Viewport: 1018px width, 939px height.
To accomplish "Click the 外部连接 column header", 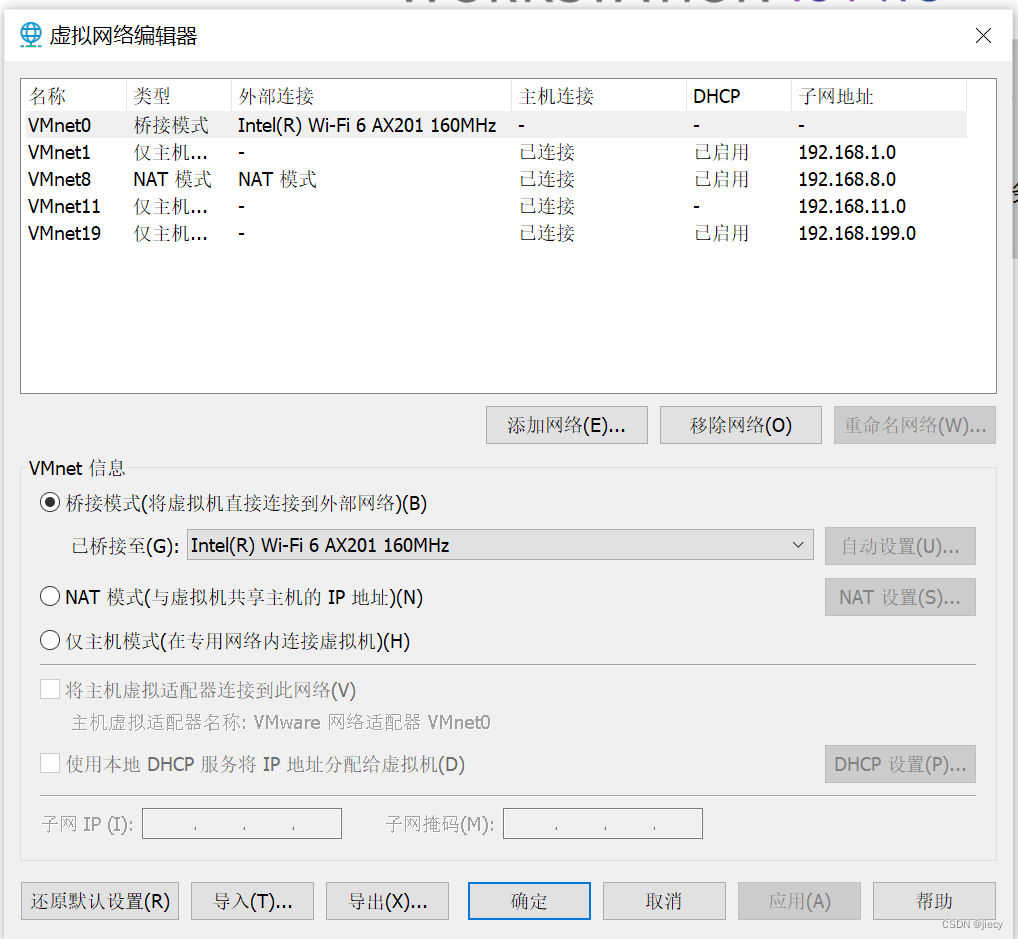I will pos(371,96).
